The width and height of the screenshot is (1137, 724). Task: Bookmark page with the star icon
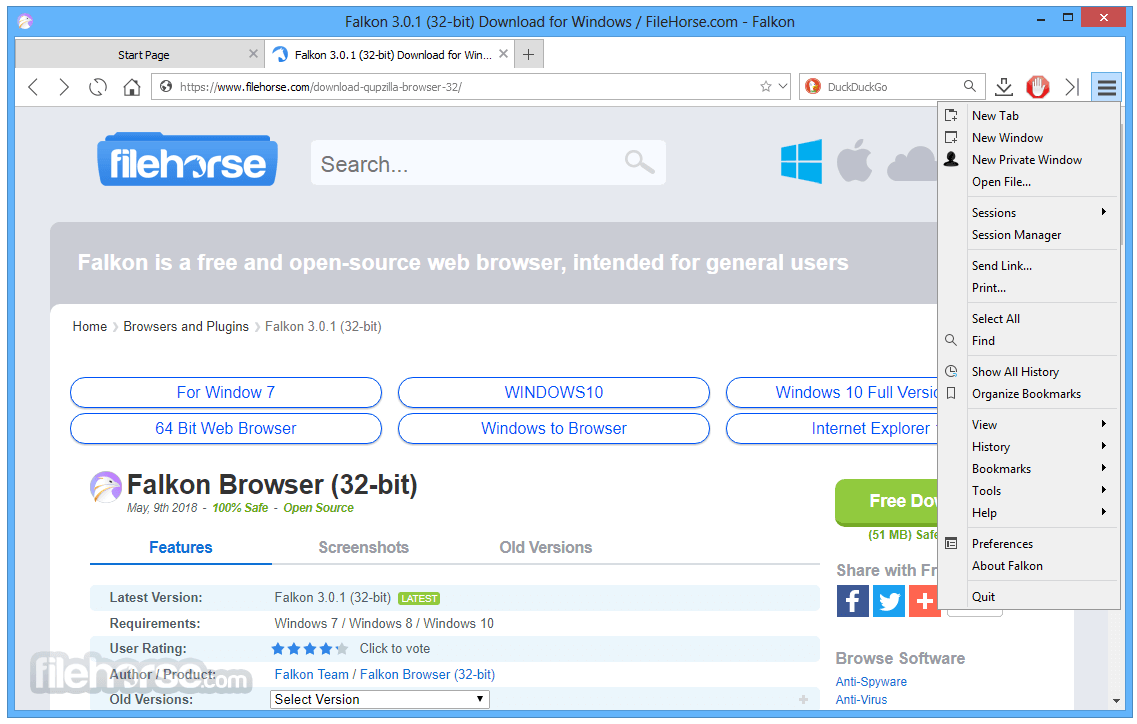(x=766, y=86)
